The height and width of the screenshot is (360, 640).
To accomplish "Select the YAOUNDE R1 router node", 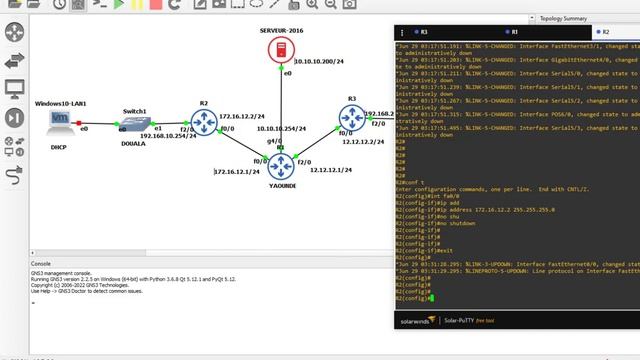I will point(281,166).
